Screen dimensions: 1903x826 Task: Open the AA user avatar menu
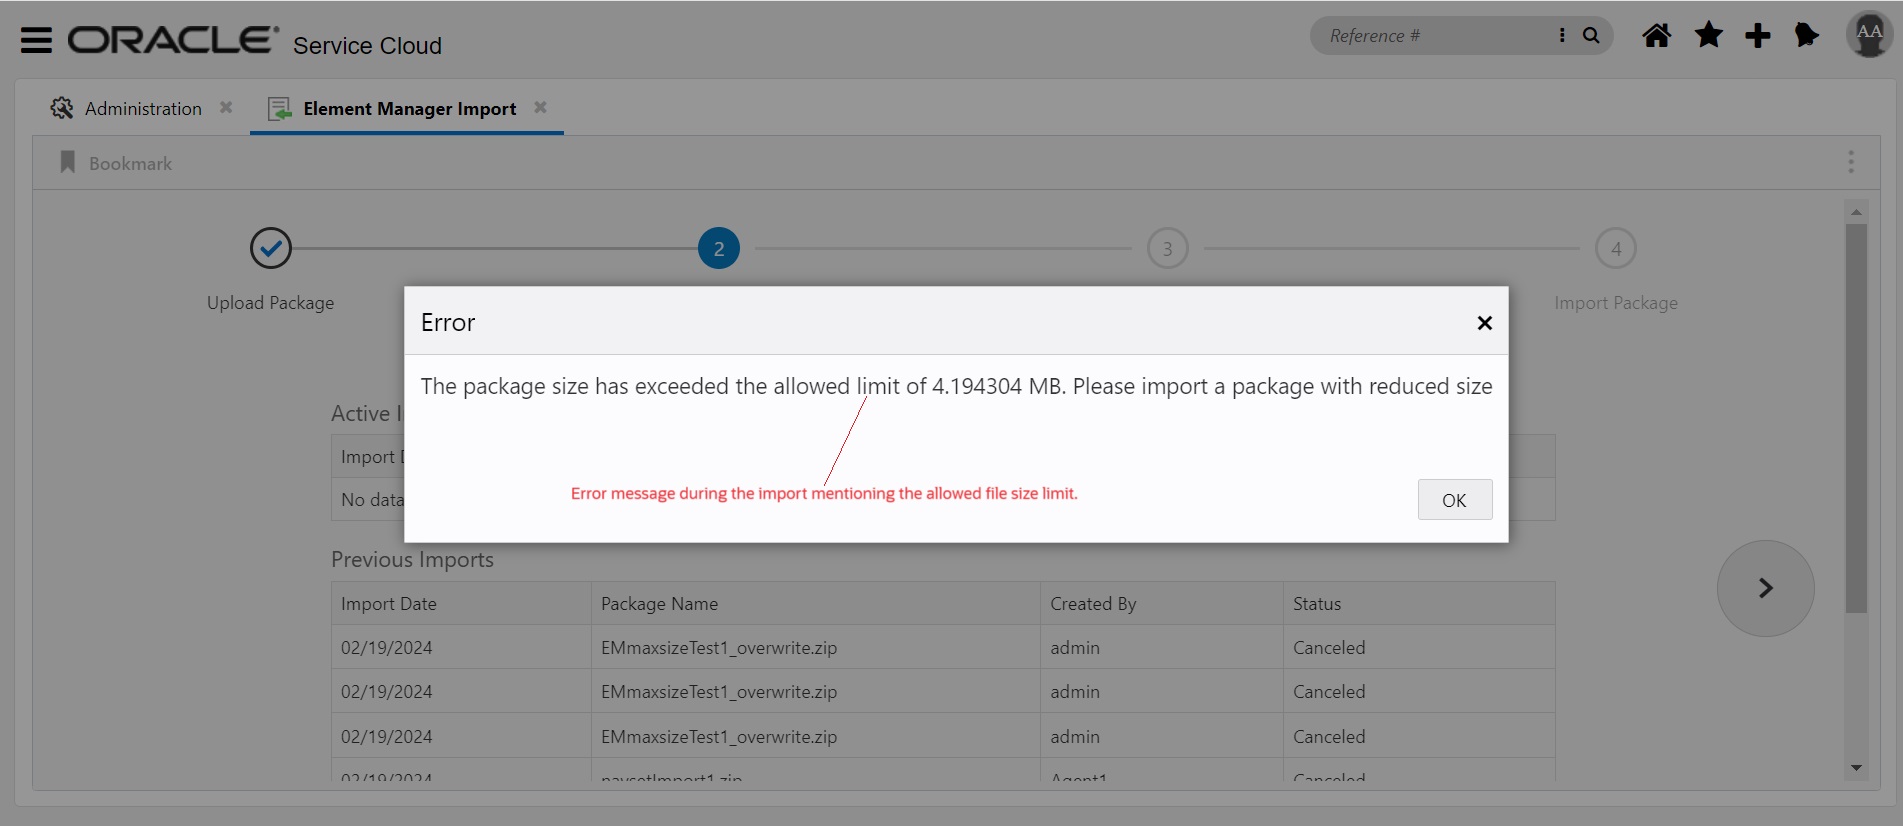[1869, 35]
